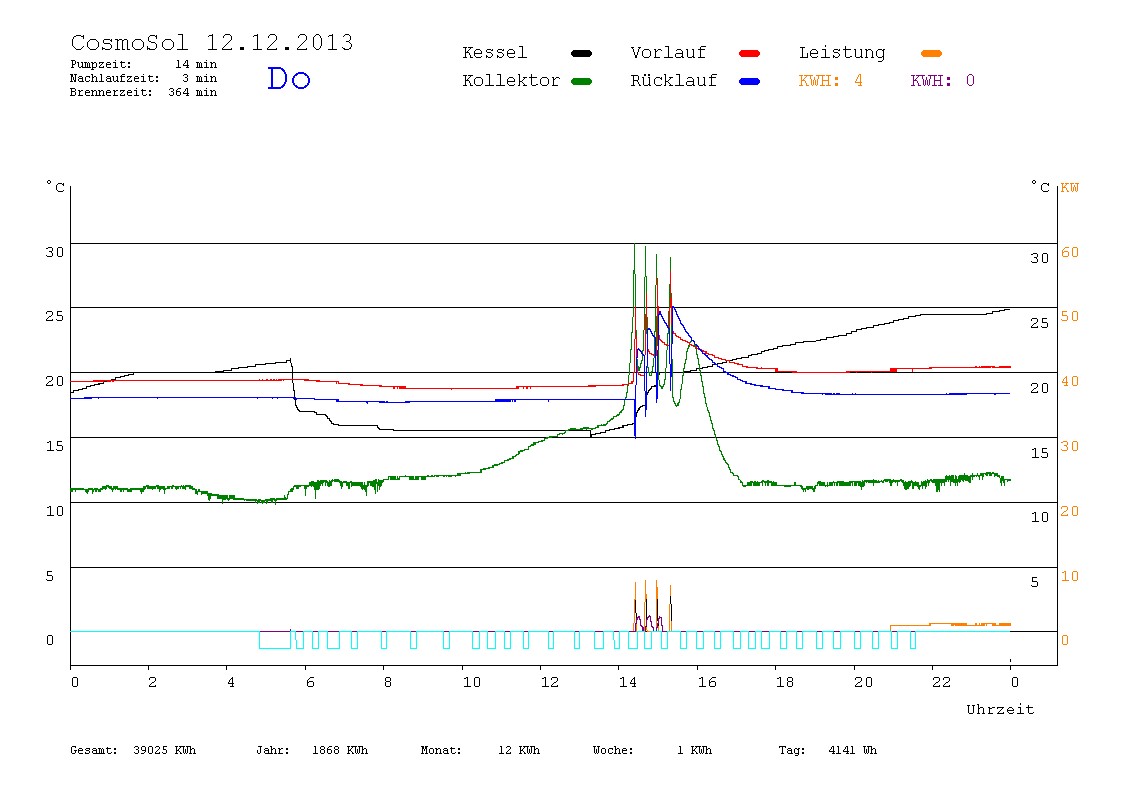Click the "6" hour tick on time axis
The width and height of the screenshot is (1148, 812).
310,682
